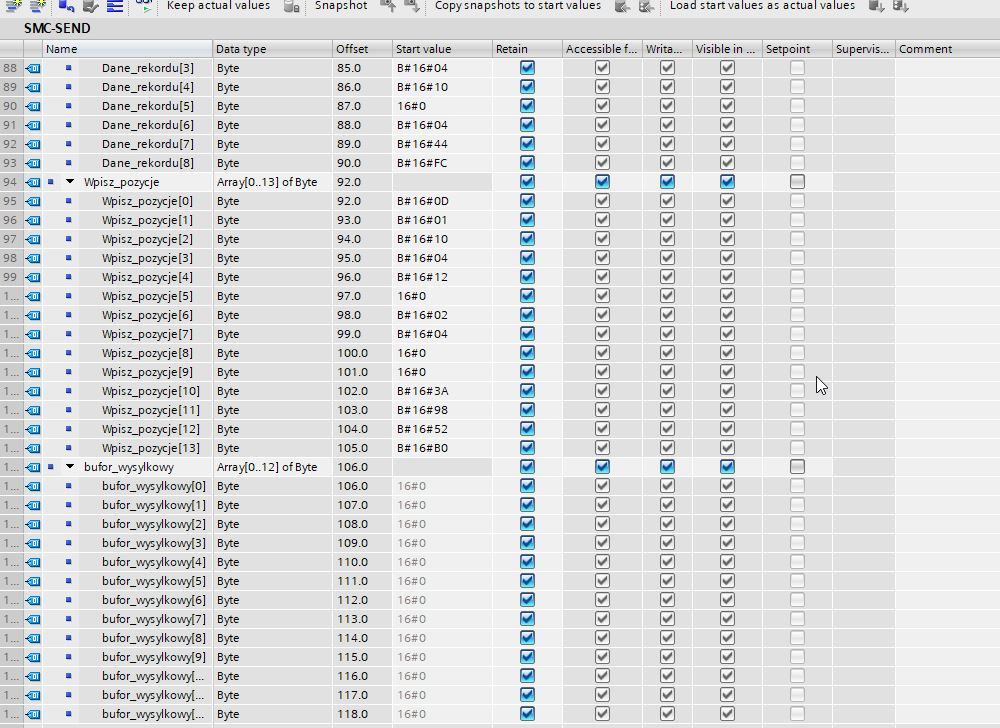The image size is (1000, 728).
Task: Click the Snapshot button
Action: 341,6
